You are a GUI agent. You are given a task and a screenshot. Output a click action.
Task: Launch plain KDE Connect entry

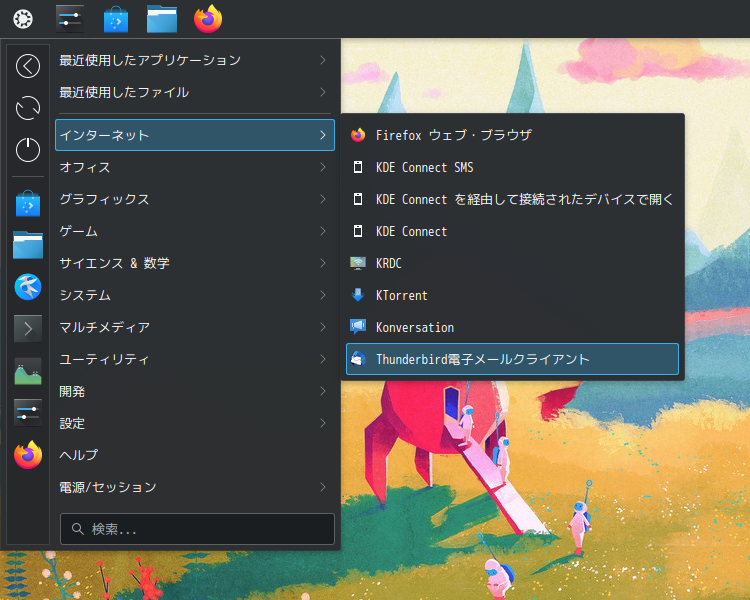512,231
